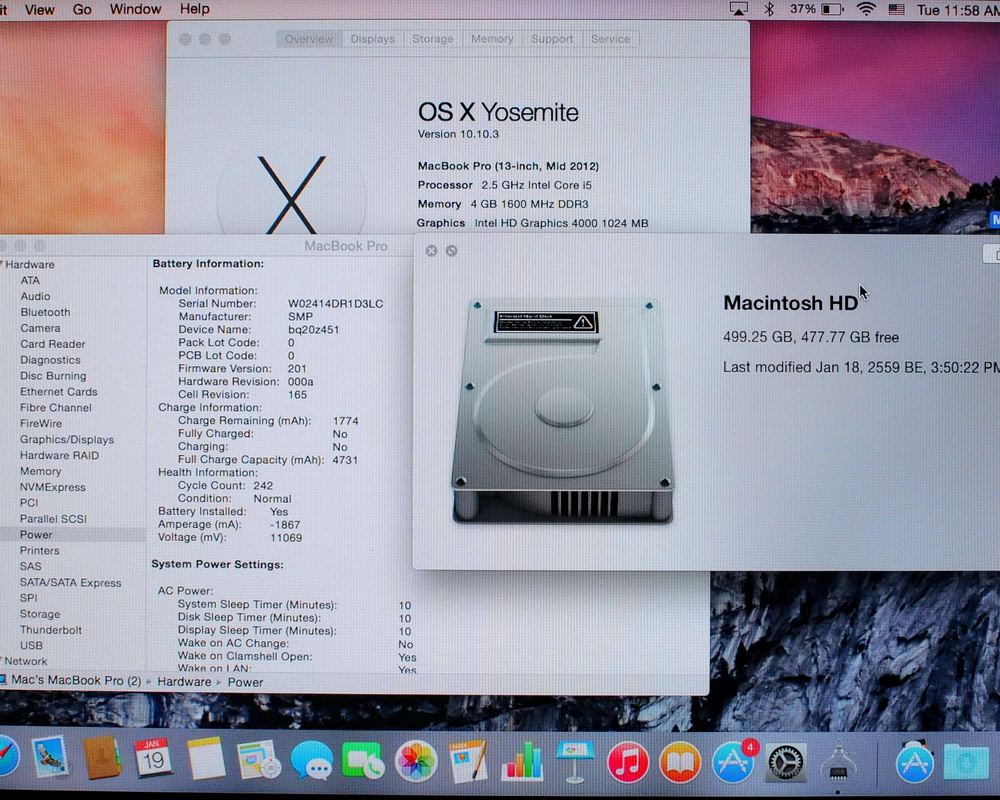Open the Window menu
This screenshot has width=1000, height=800.
(135, 10)
